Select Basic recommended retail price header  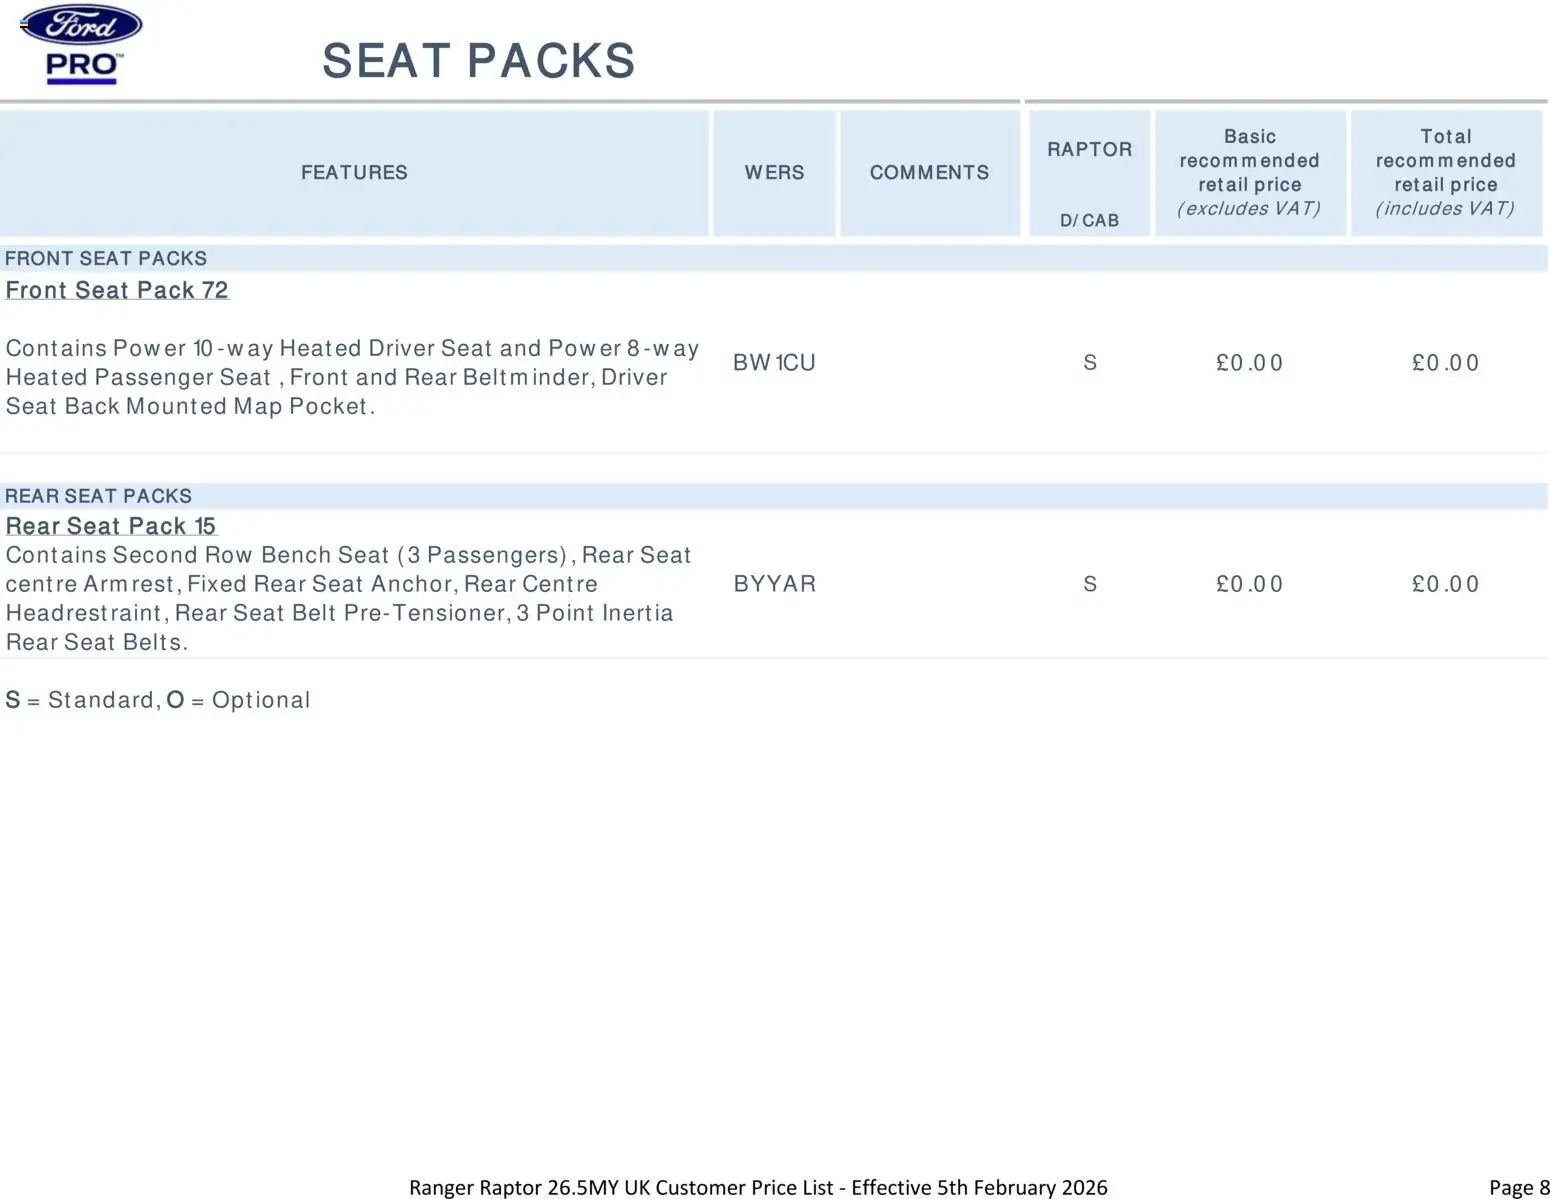[x=1249, y=173]
